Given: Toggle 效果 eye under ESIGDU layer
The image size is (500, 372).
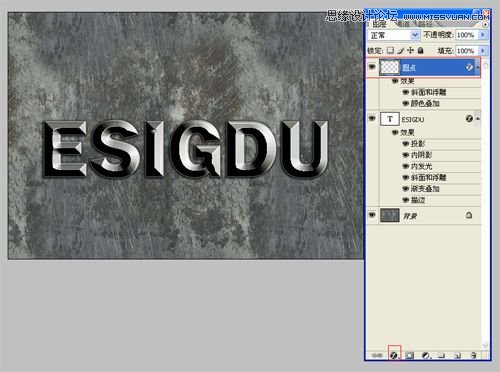Looking at the screenshot, I should [x=395, y=133].
